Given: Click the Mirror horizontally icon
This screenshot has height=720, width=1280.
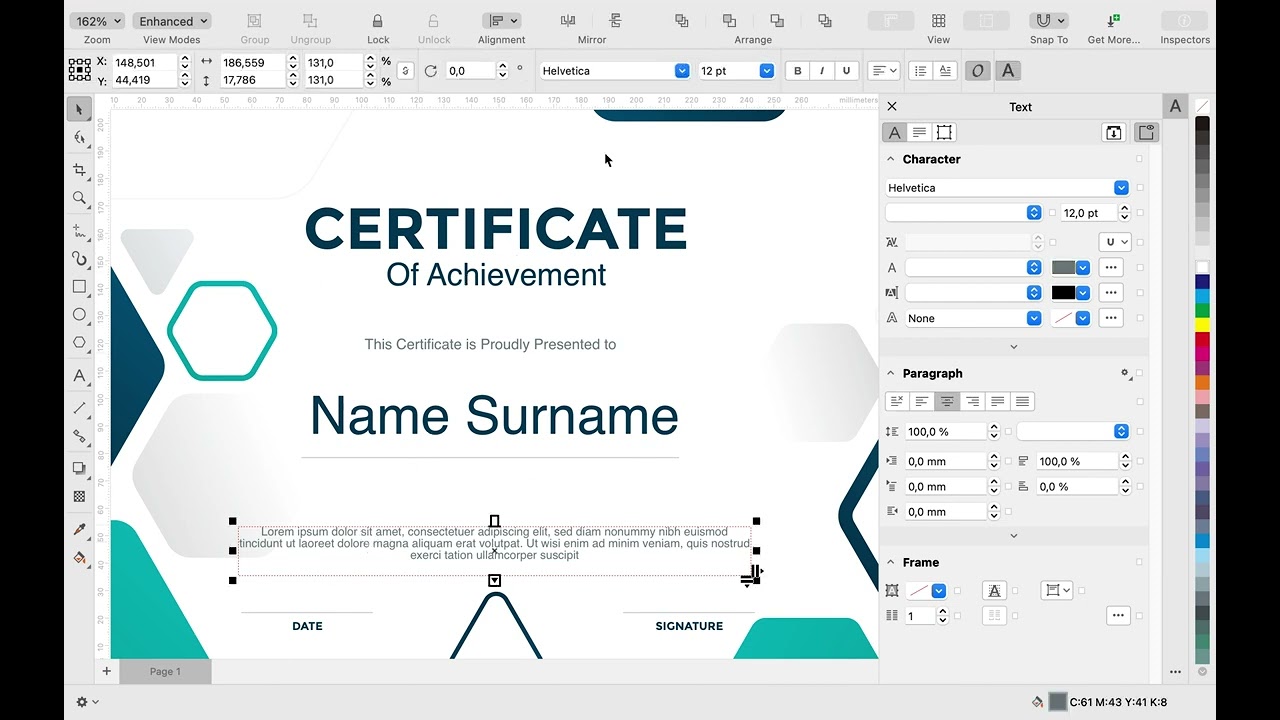Looking at the screenshot, I should pyautogui.click(x=568, y=21).
